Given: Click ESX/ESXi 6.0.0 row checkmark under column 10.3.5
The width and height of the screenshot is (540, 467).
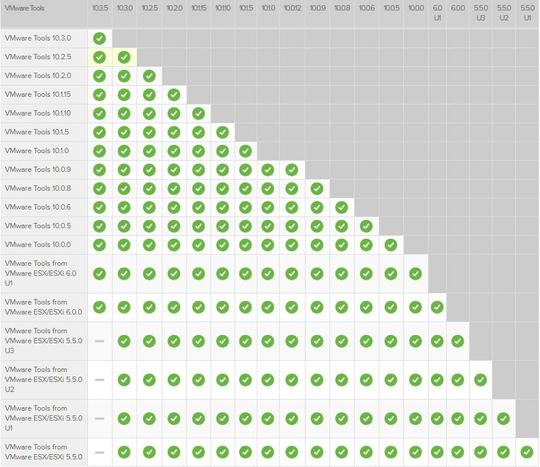Looking at the screenshot, I should pos(100,307).
